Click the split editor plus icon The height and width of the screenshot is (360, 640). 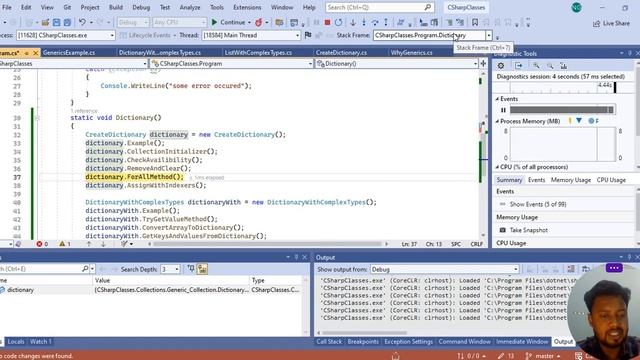click(483, 63)
